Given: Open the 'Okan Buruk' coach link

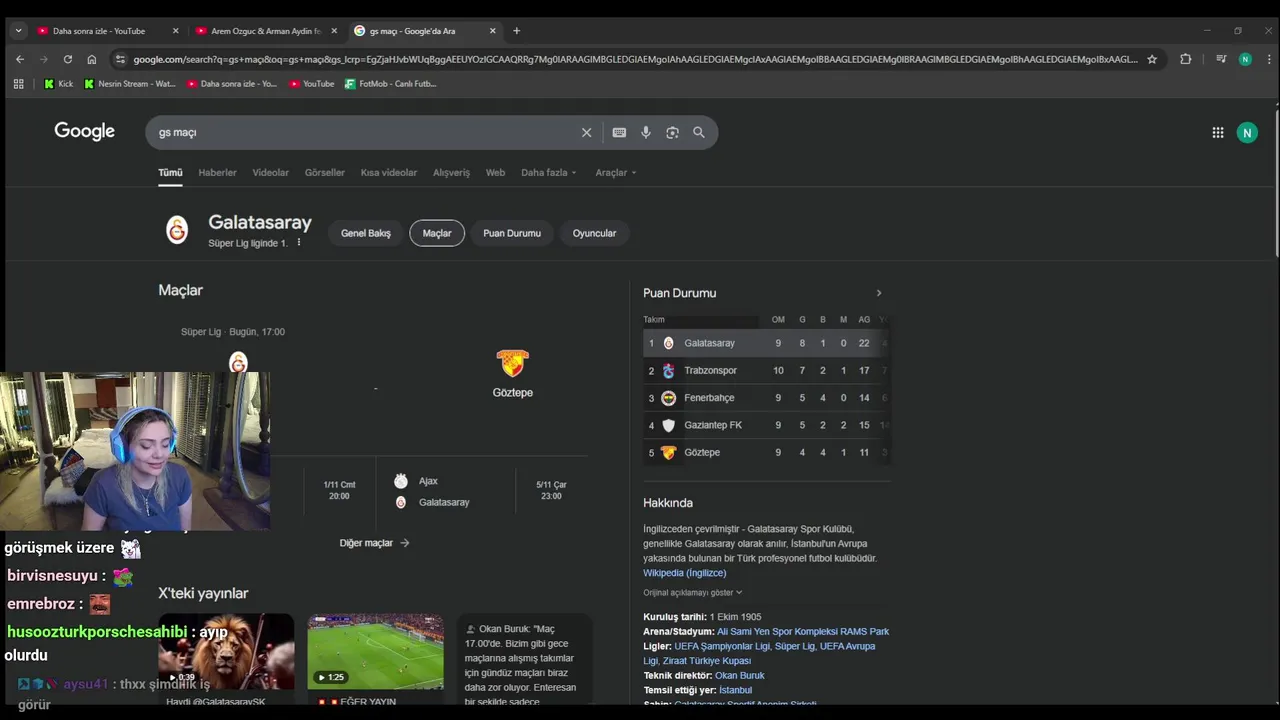Looking at the screenshot, I should [x=740, y=675].
